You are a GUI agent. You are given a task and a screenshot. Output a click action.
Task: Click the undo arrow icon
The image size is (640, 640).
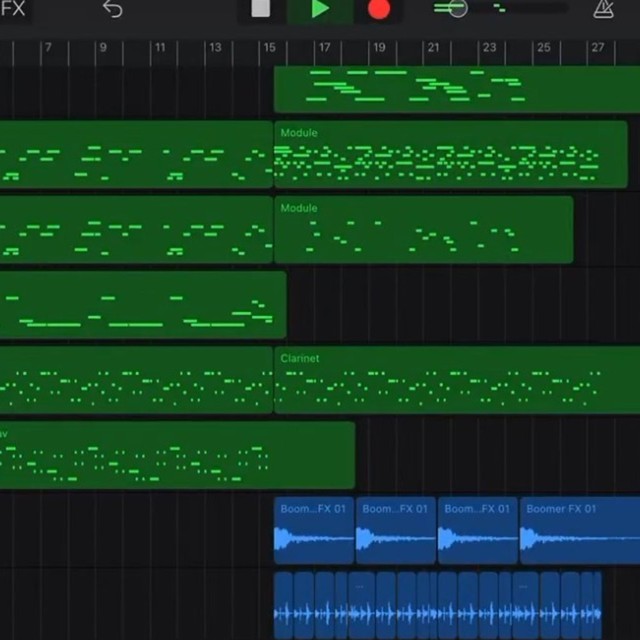[112, 9]
